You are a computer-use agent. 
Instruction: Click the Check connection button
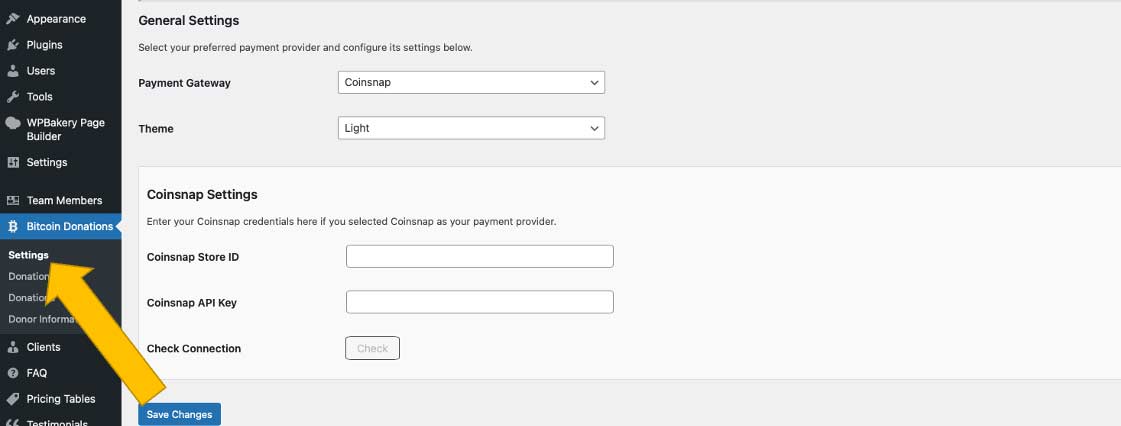[x=372, y=348]
